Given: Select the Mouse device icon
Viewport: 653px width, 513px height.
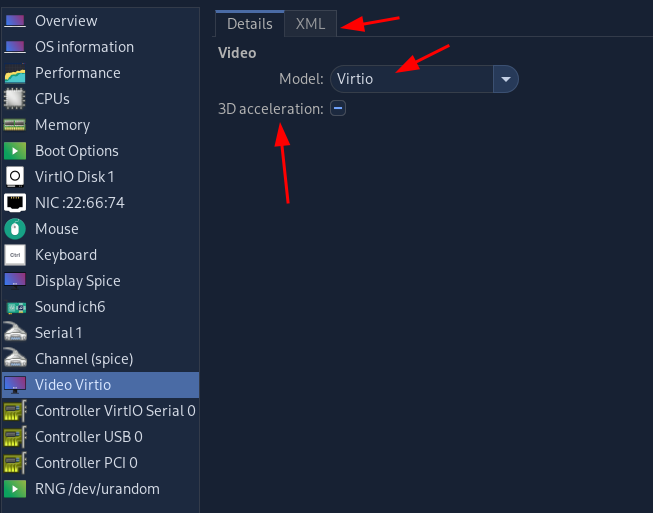Looking at the screenshot, I should [15, 229].
